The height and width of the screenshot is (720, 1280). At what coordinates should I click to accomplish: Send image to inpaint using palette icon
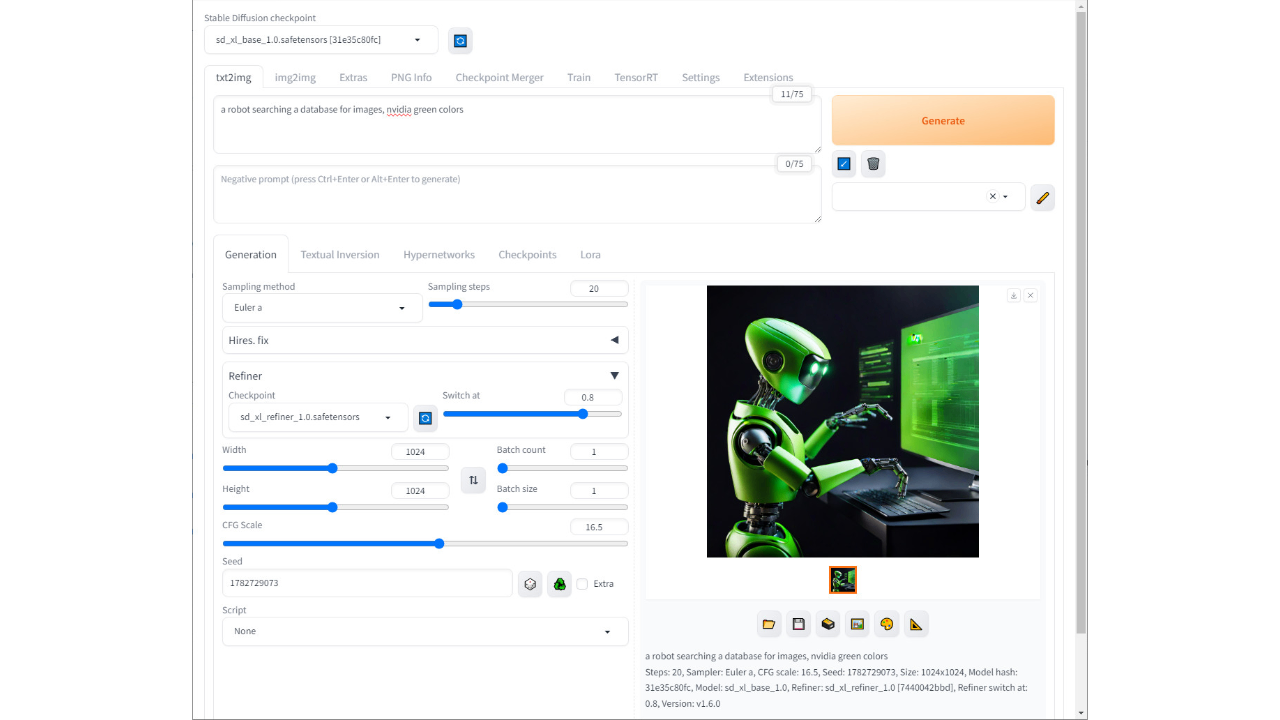click(x=887, y=623)
